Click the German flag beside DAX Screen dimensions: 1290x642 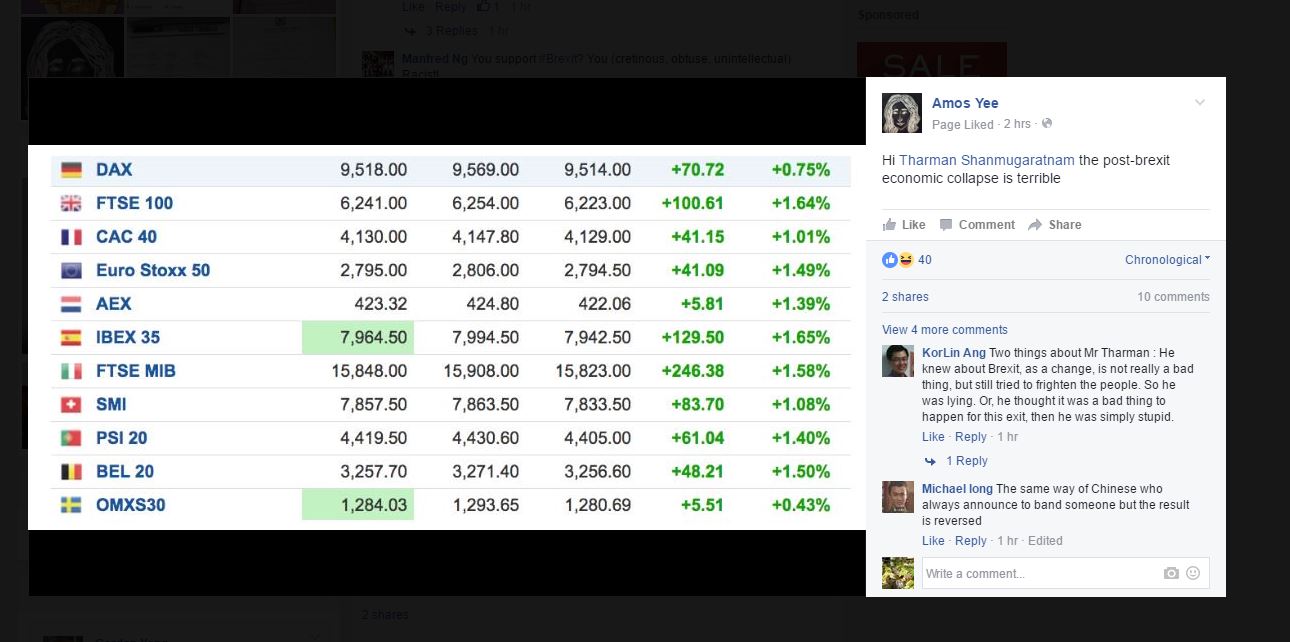71,170
